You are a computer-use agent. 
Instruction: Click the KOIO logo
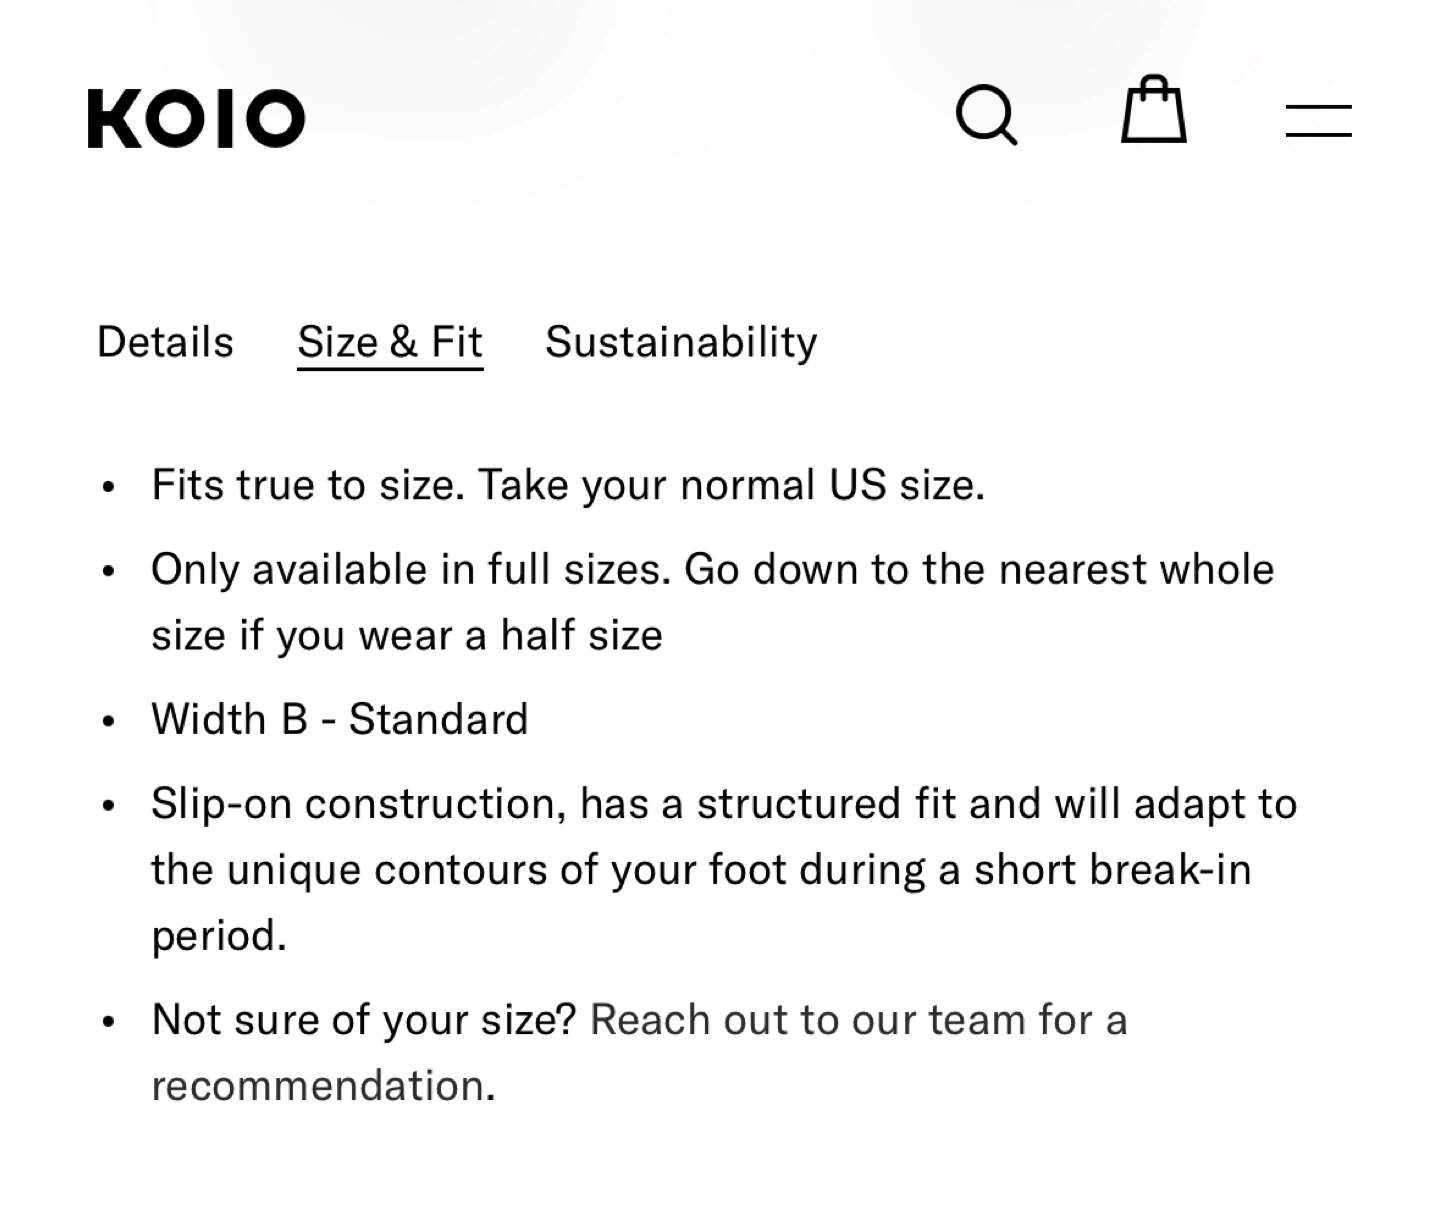coord(196,119)
